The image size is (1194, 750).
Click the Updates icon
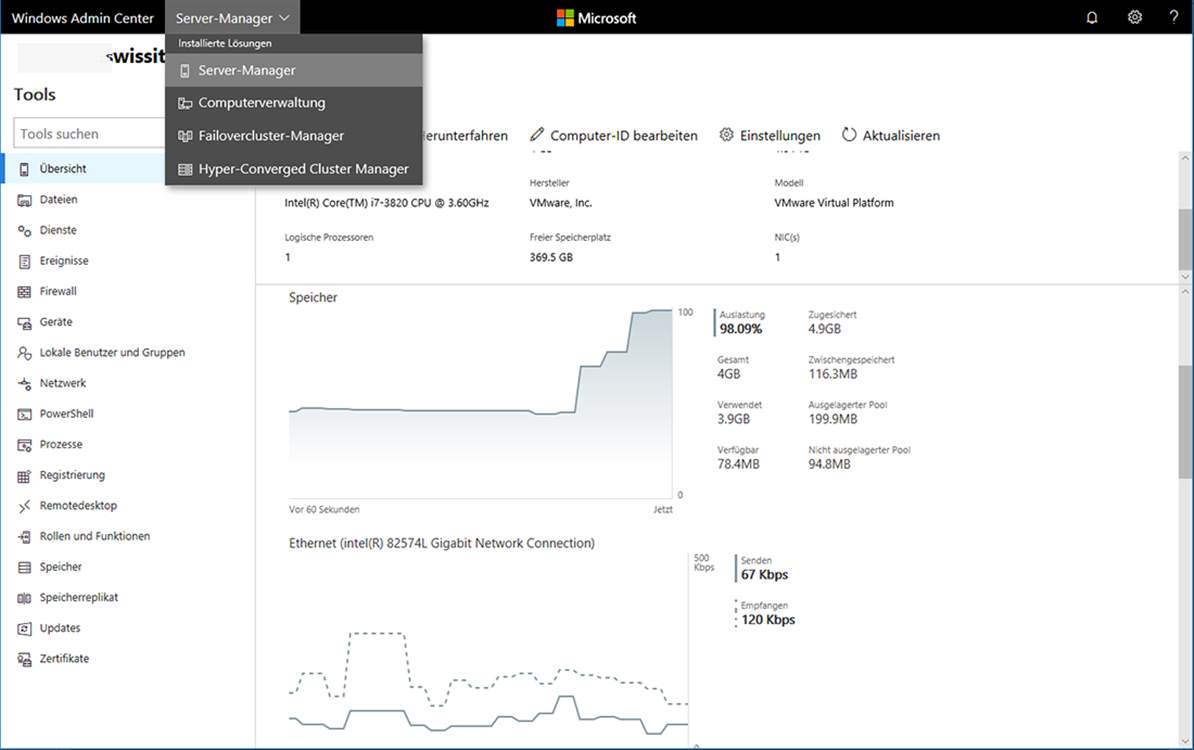24,629
